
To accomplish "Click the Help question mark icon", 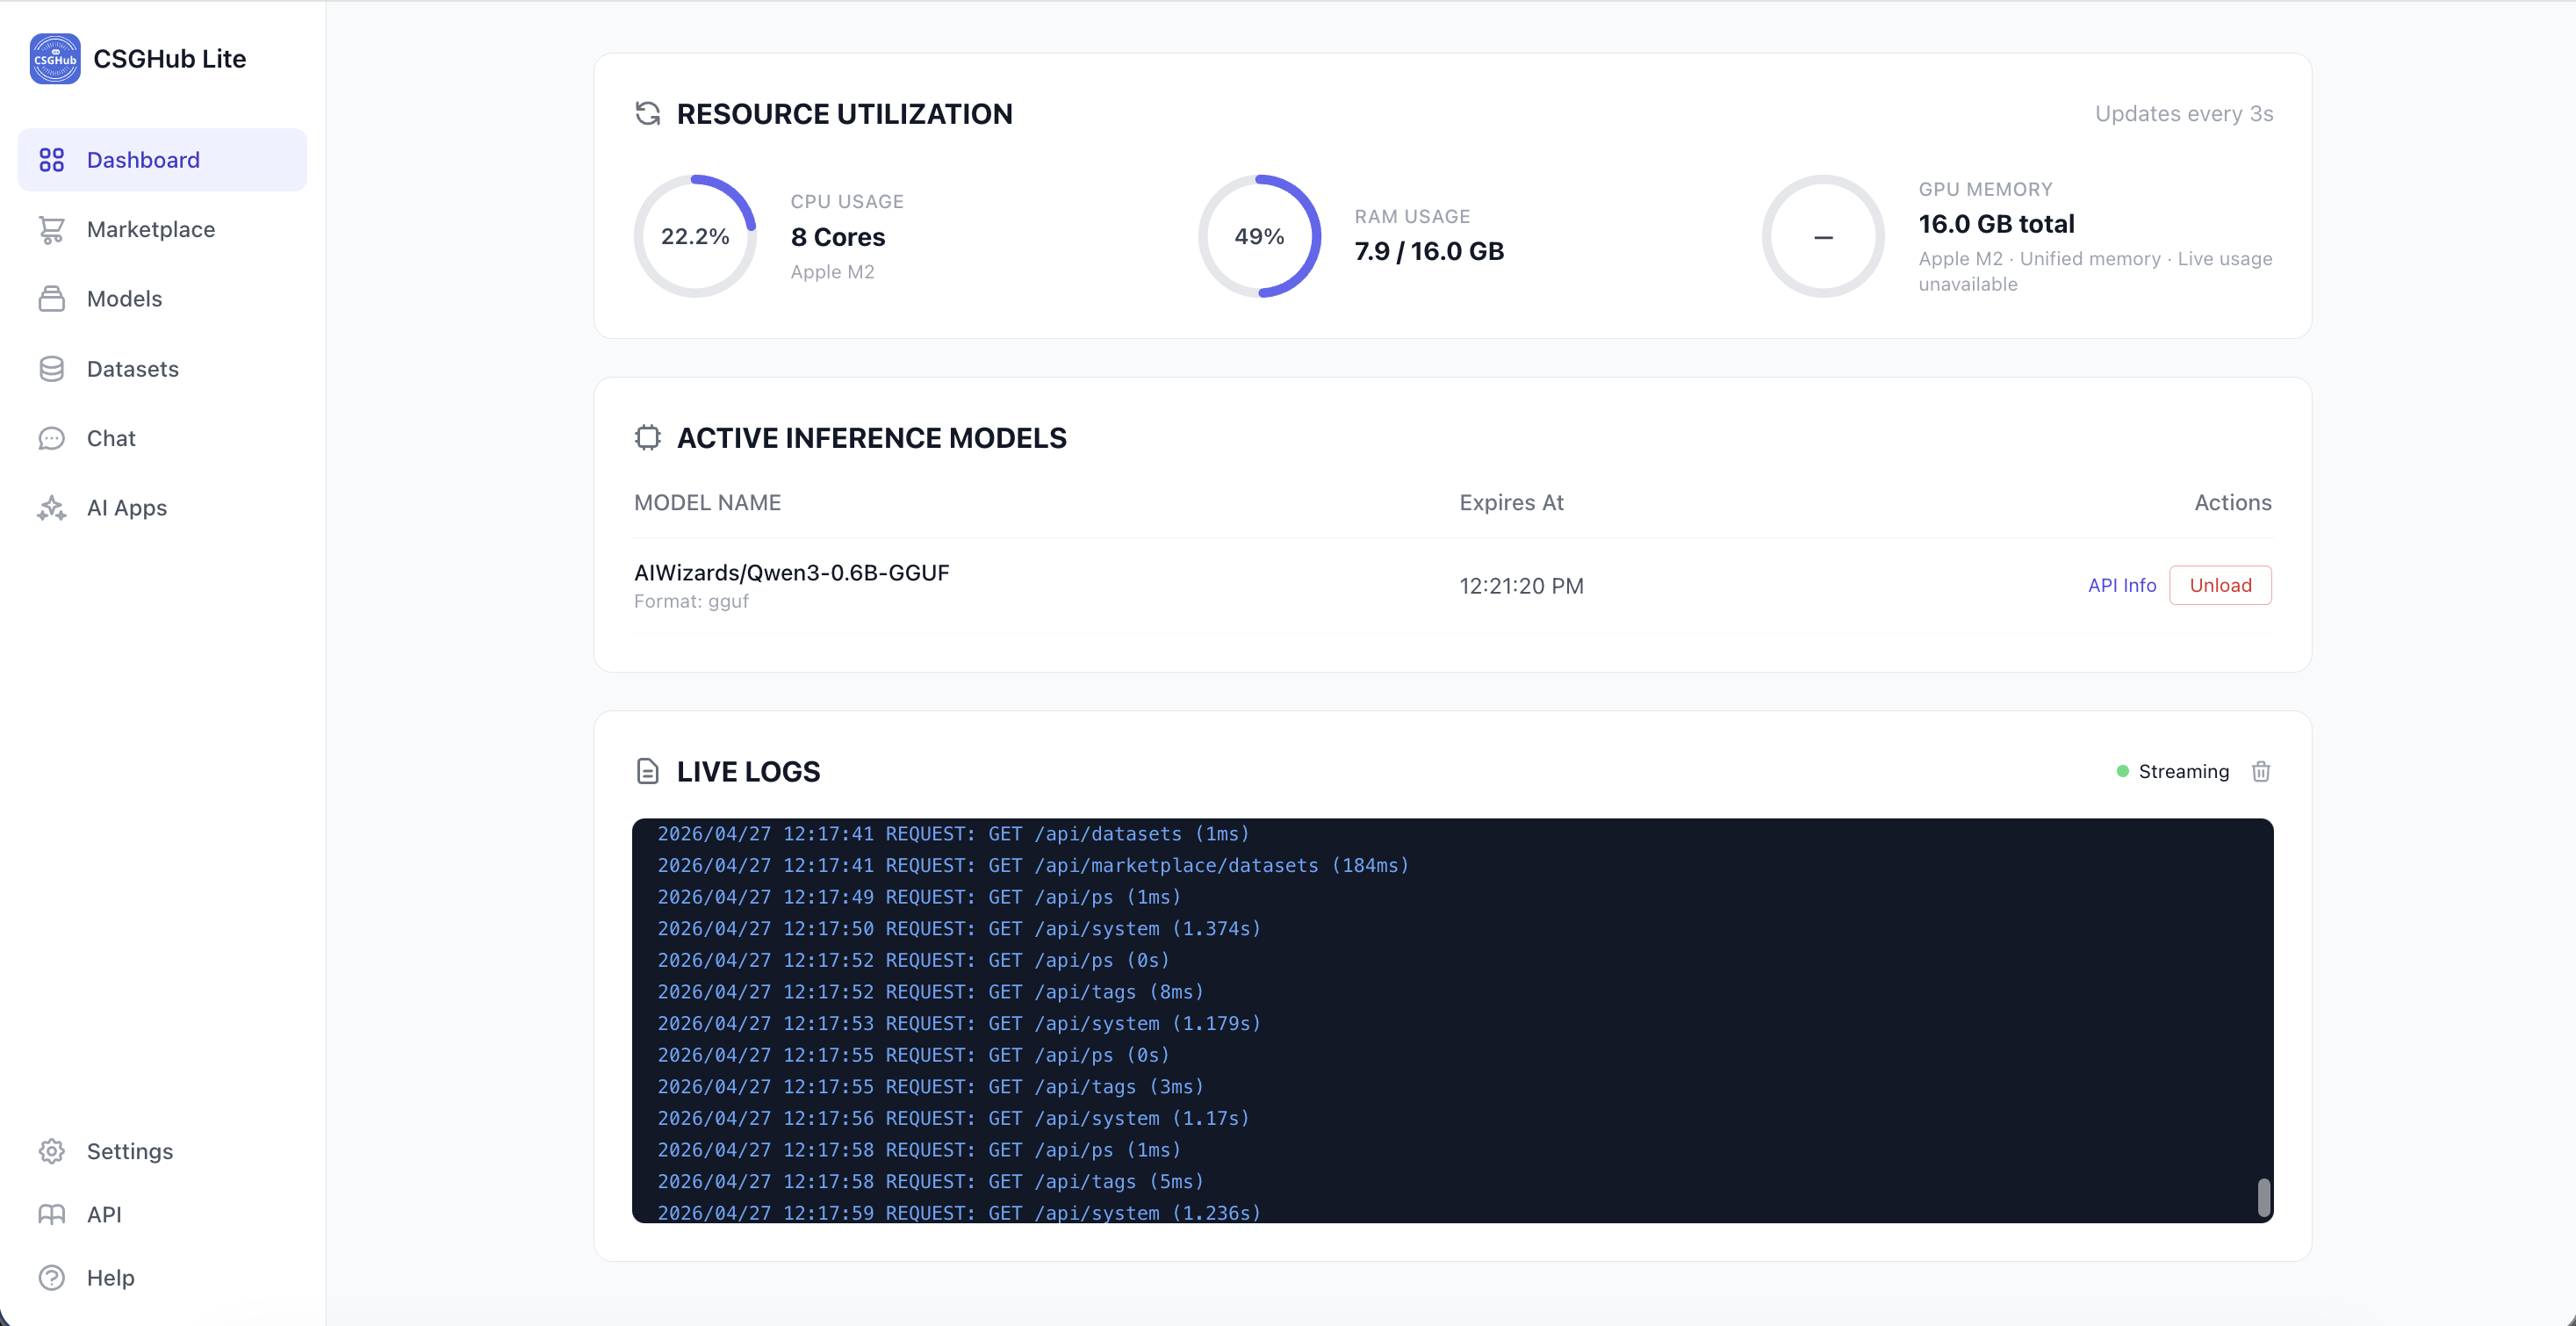I will tap(52, 1278).
